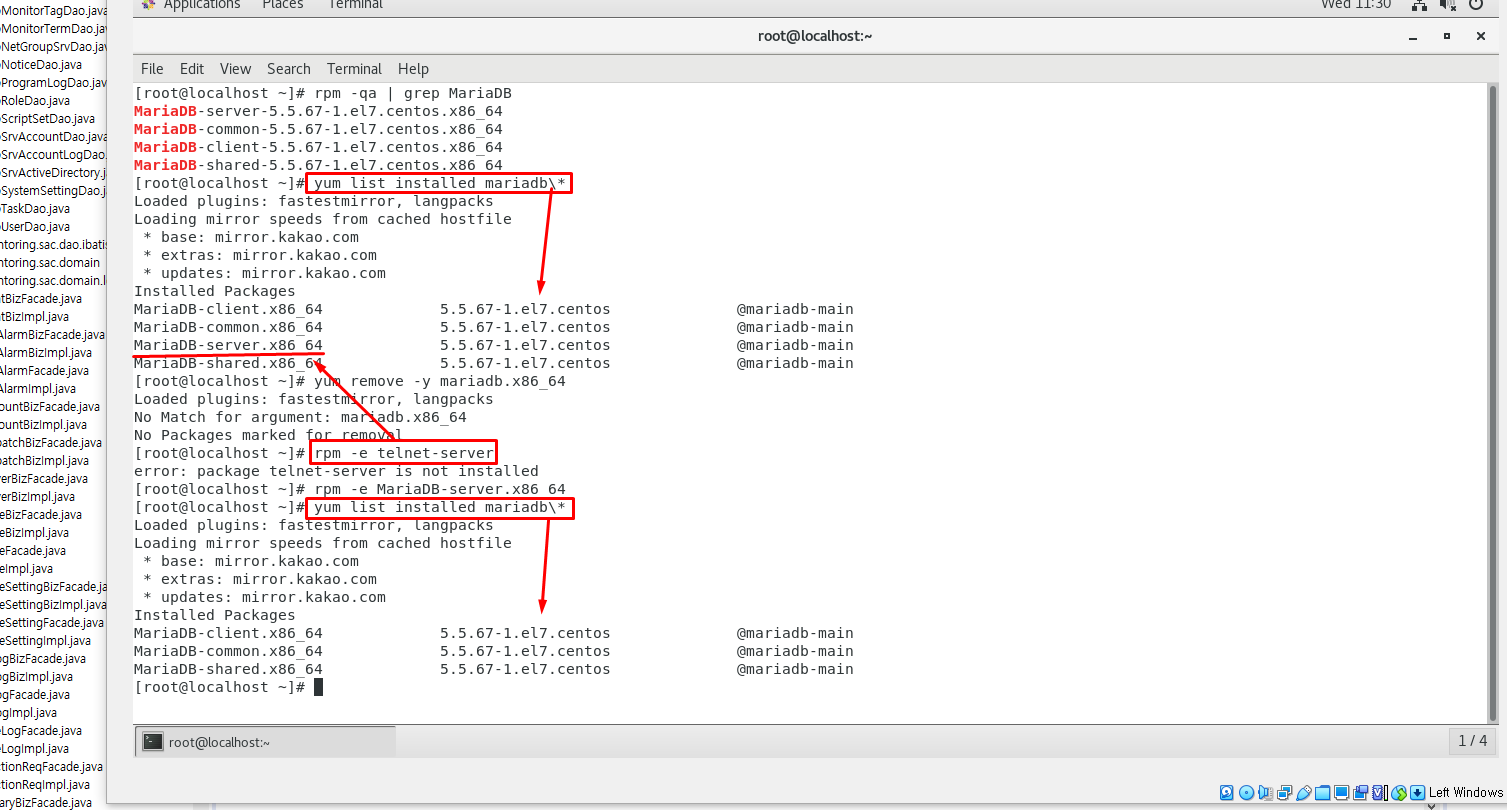Click 'error: package telnet-server is not installed' line

coord(336,471)
